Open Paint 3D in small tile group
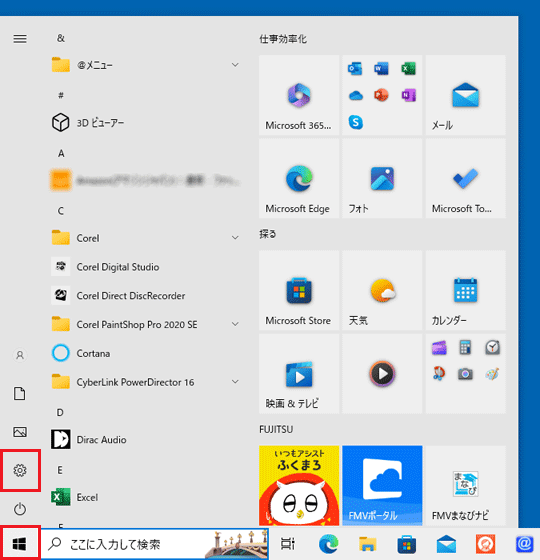 [492, 374]
